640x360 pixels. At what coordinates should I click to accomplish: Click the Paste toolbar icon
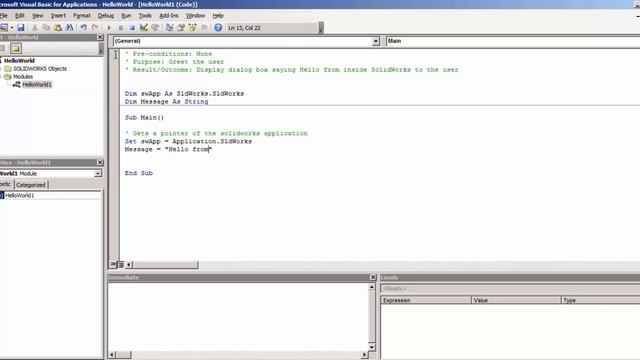(x=58, y=28)
